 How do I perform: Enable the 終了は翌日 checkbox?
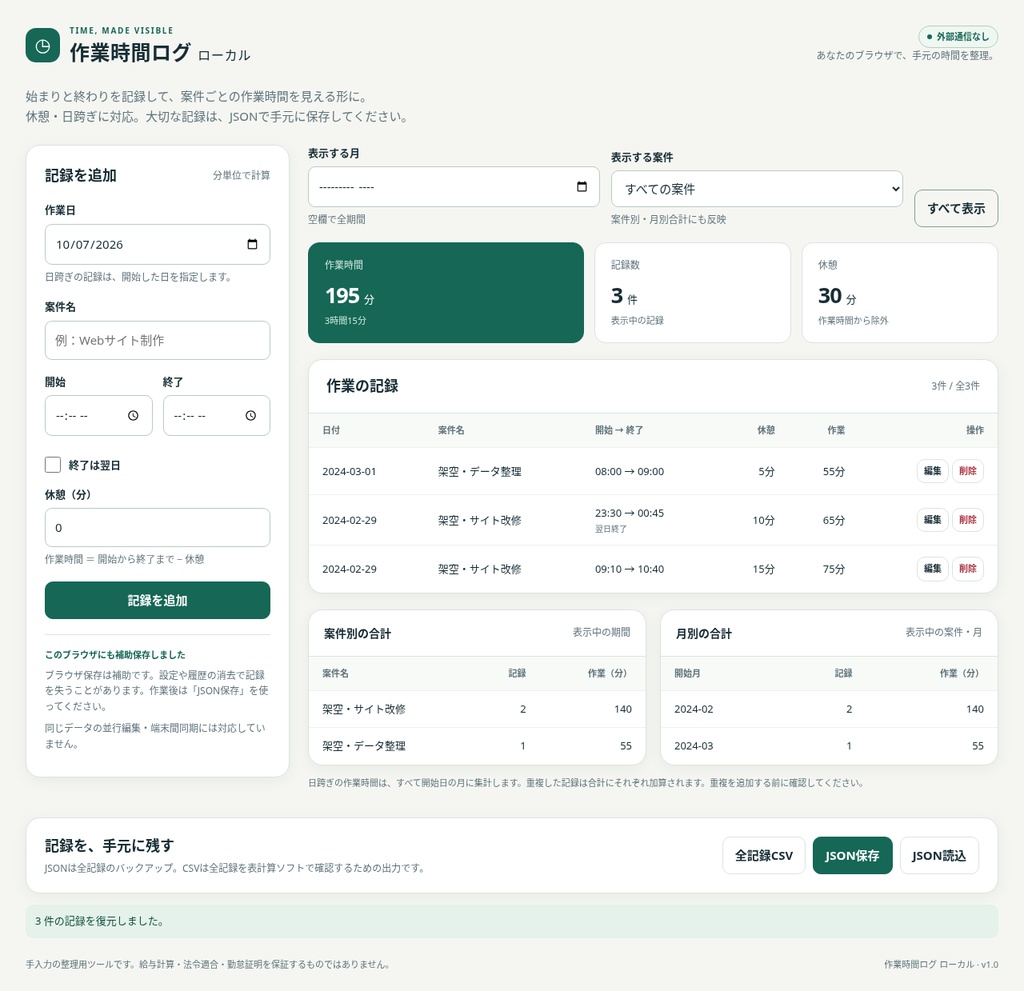coord(53,464)
